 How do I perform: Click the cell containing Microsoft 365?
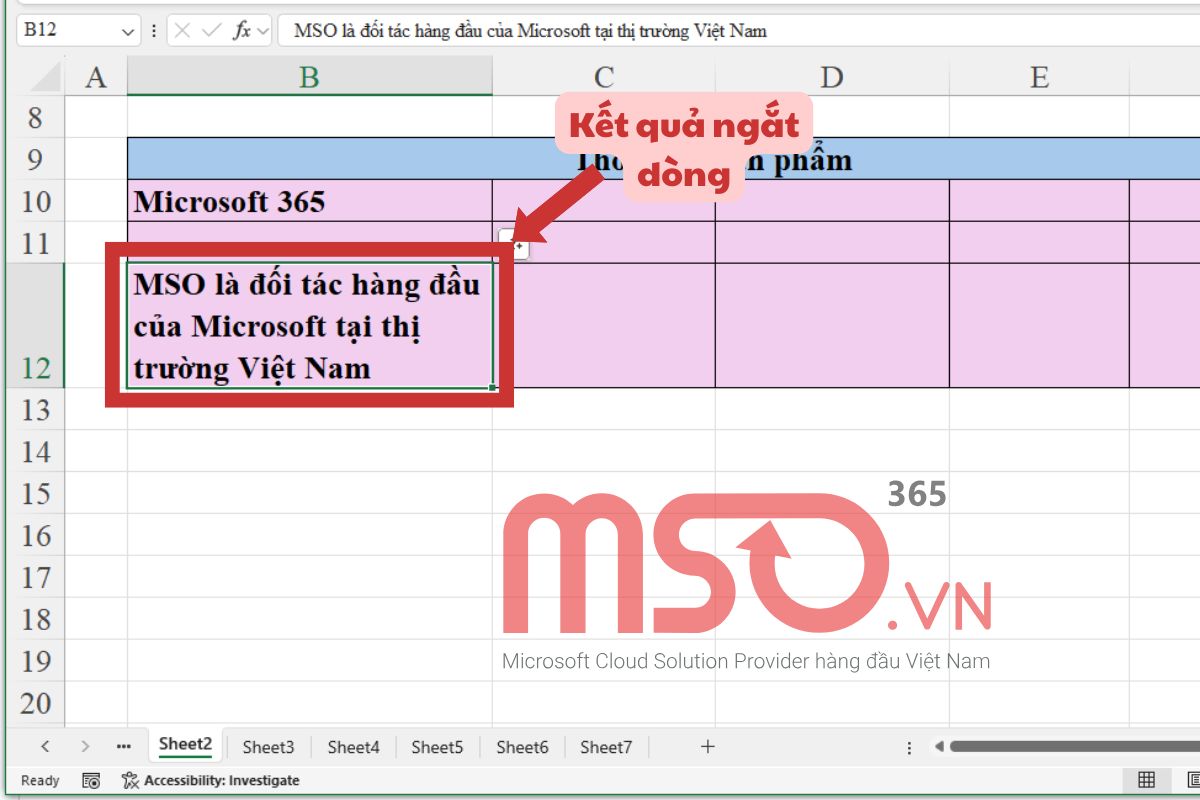click(310, 201)
